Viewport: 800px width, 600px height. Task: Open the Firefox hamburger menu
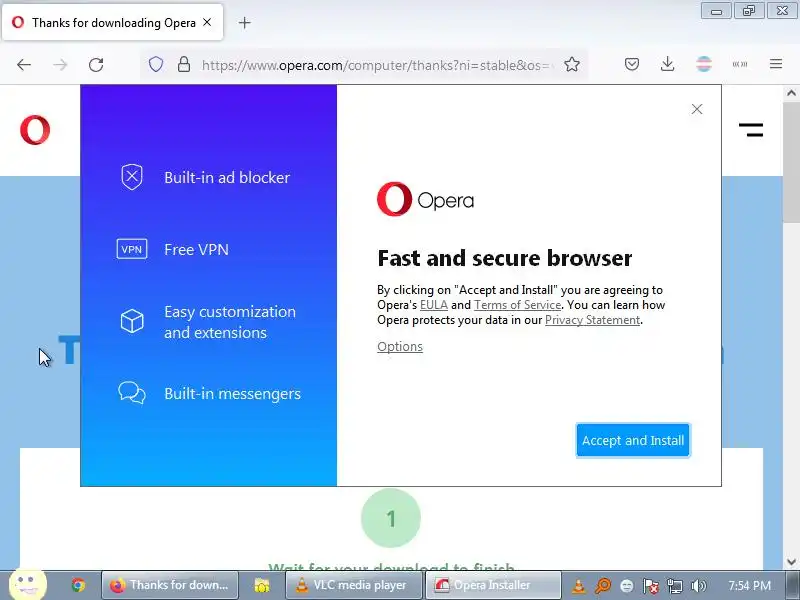pos(776,64)
